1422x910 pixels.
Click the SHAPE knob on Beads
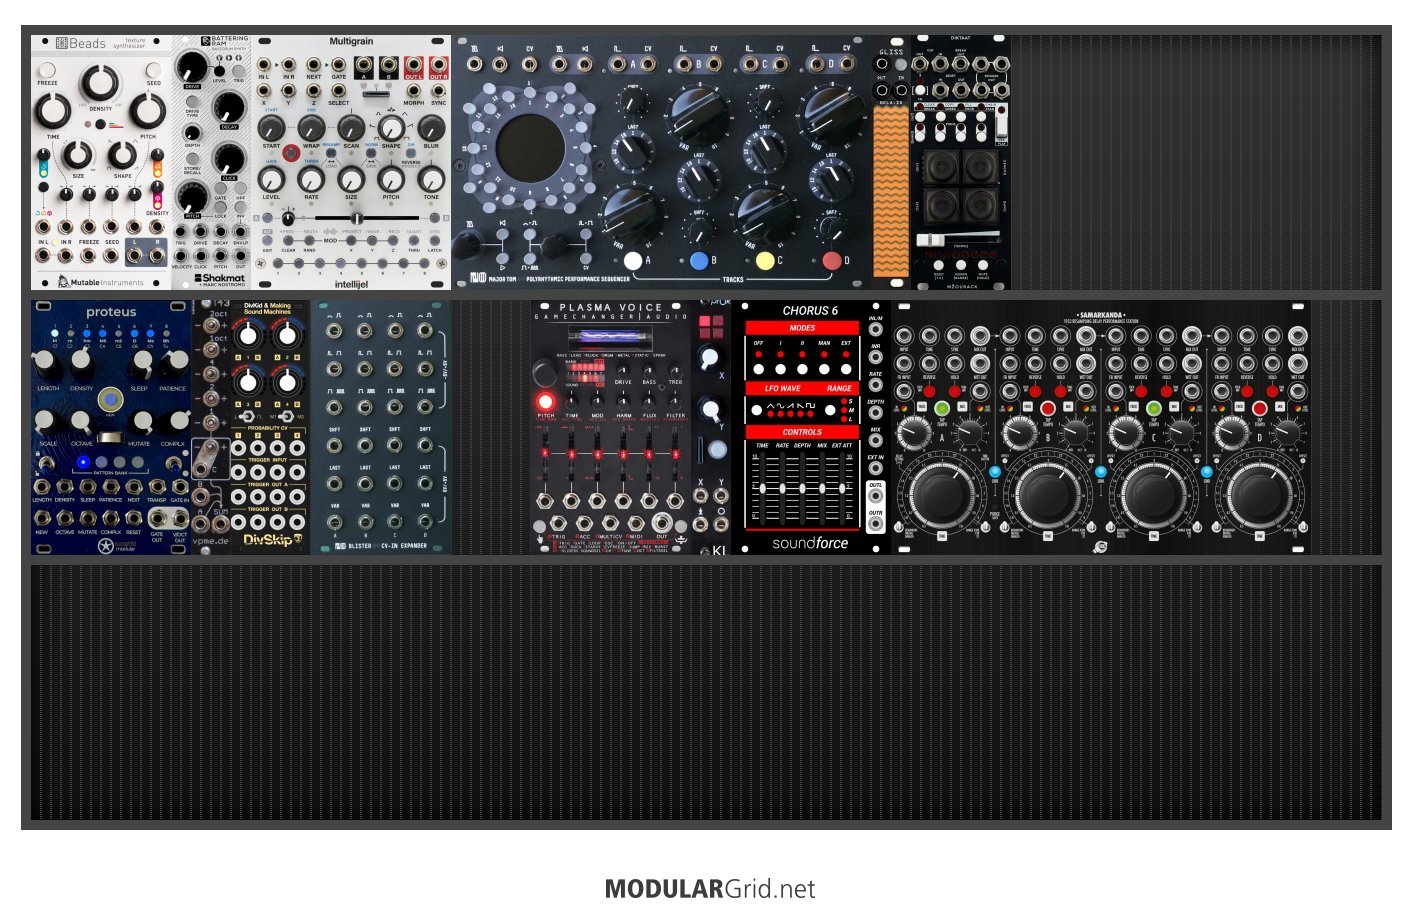[x=122, y=156]
